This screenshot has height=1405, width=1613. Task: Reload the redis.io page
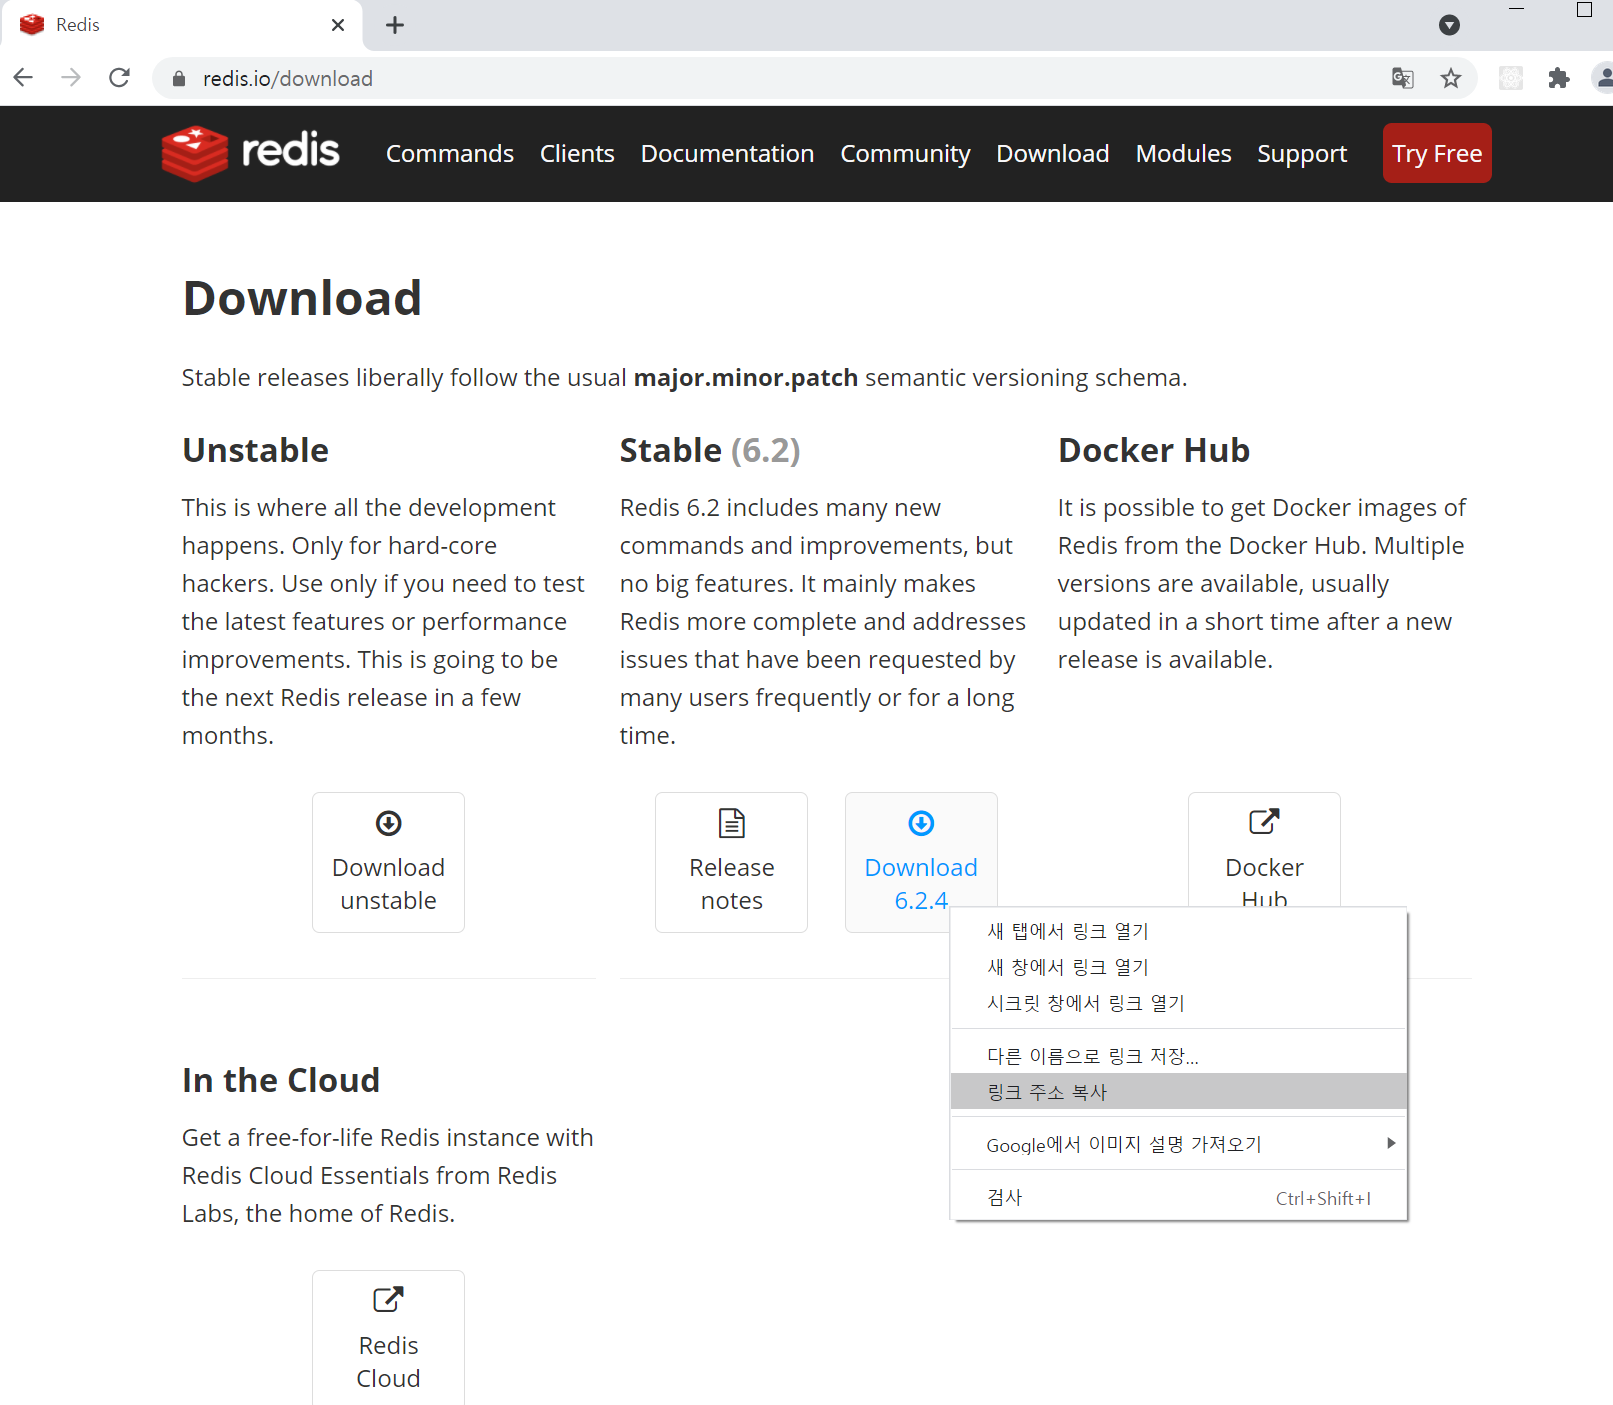[x=119, y=78]
